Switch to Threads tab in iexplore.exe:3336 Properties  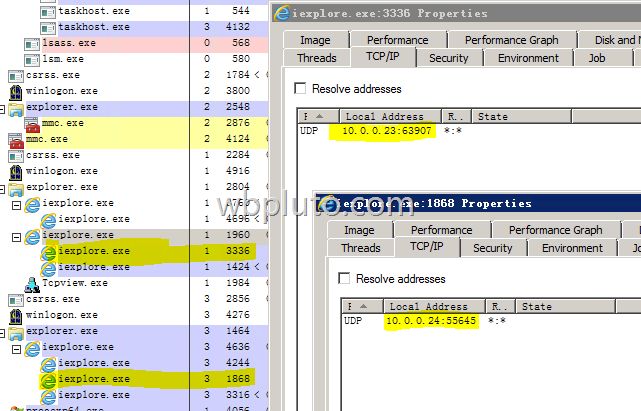pos(317,58)
